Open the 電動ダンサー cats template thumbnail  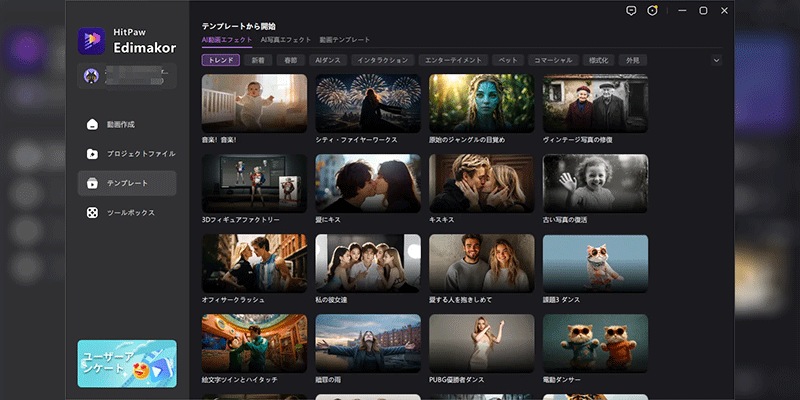click(595, 343)
